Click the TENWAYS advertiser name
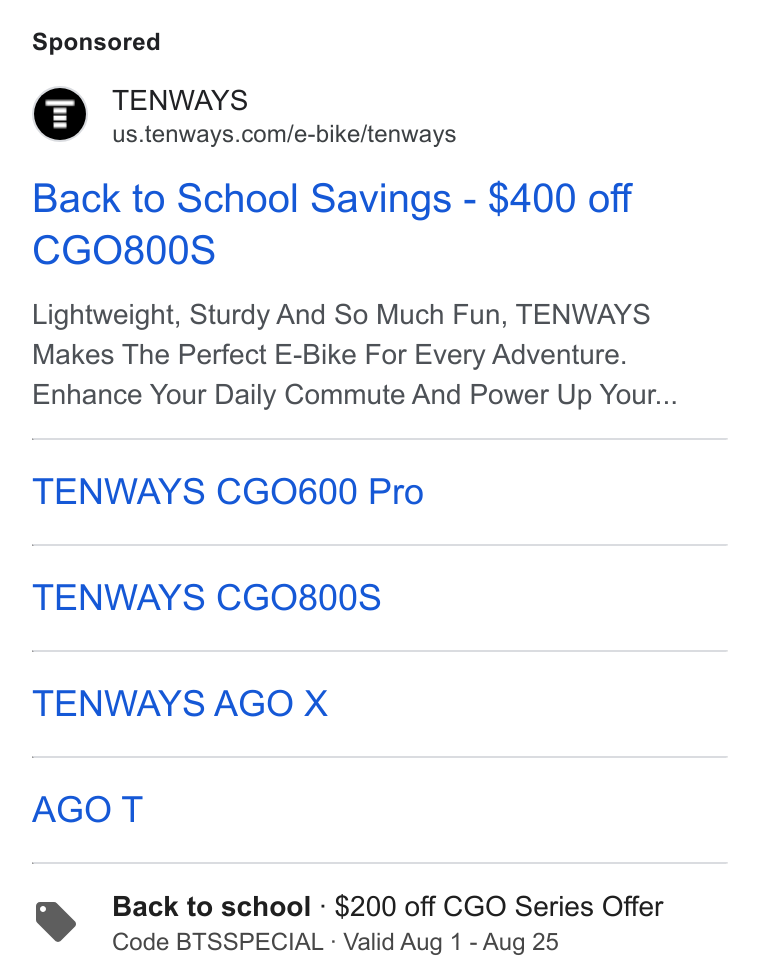 click(x=180, y=101)
